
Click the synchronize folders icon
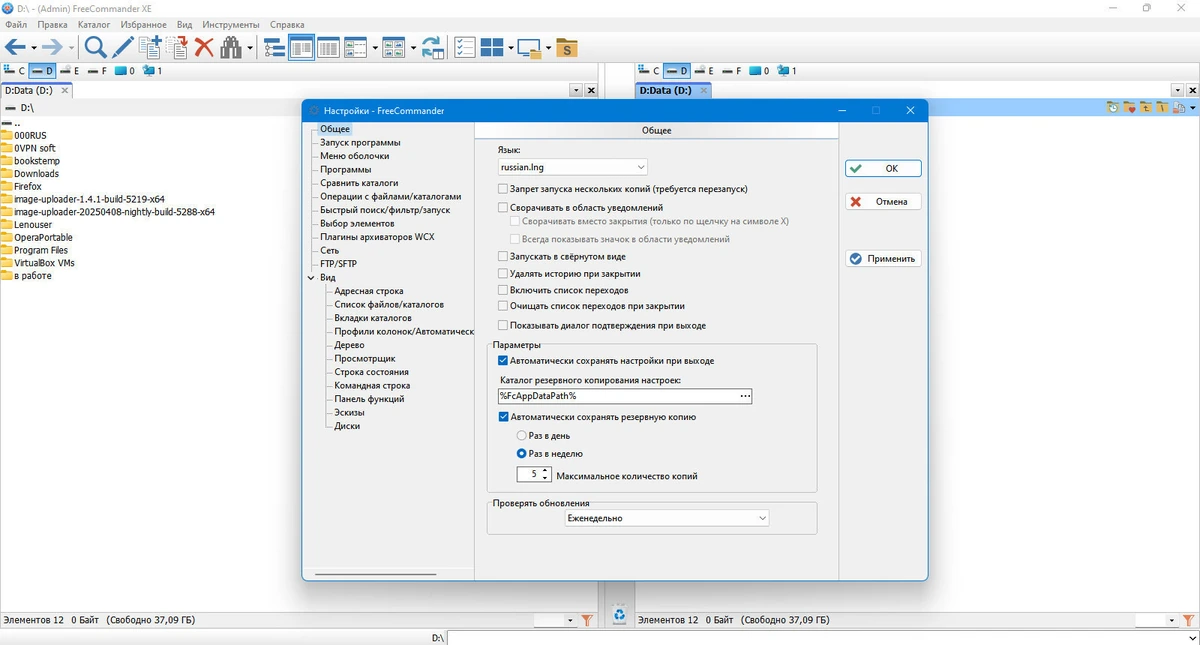[433, 47]
